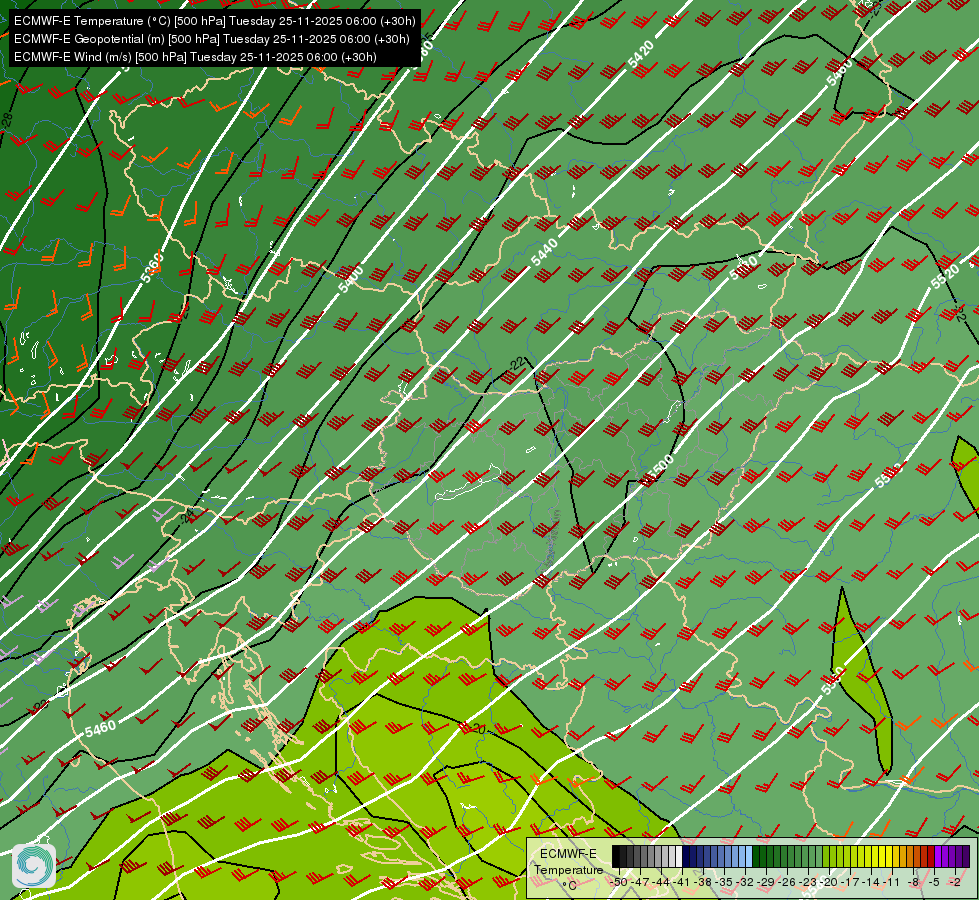Click the -32 value in the legend
The image size is (979, 900).
pos(745,882)
